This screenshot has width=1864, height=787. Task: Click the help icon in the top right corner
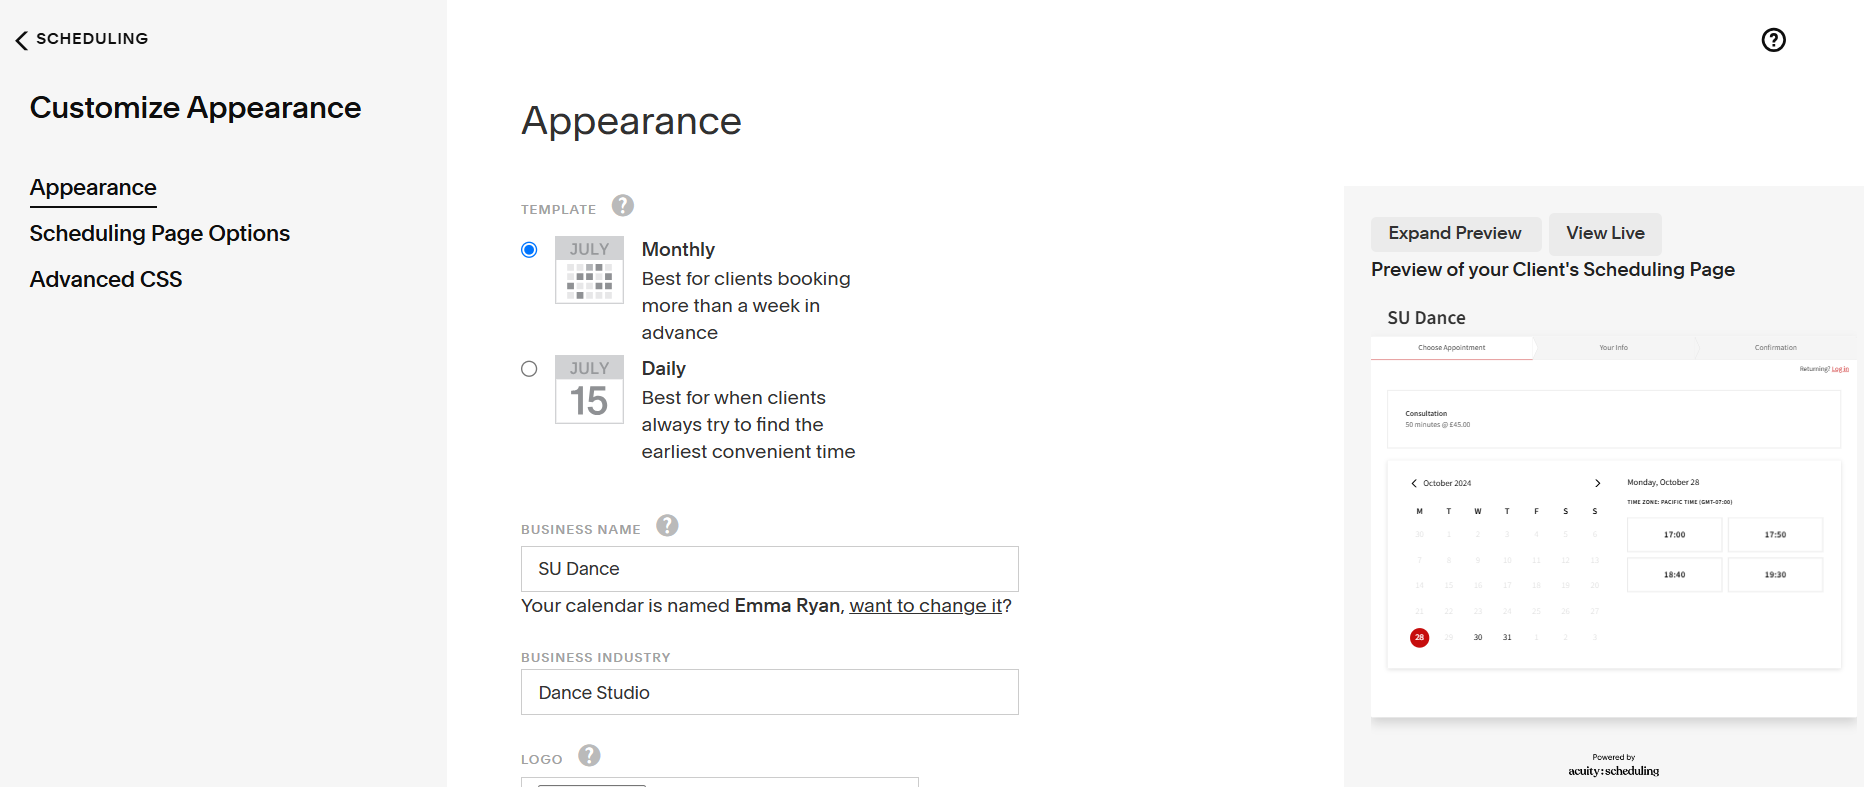(x=1774, y=40)
